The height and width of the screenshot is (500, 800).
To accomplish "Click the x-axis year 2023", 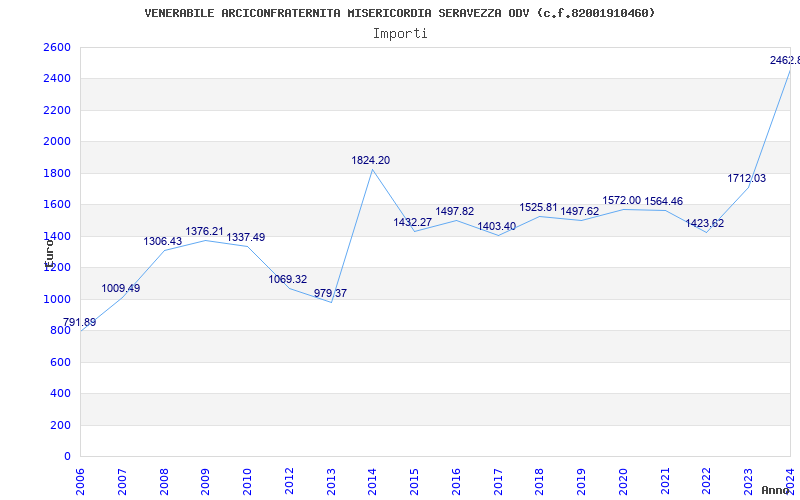I will [748, 482].
